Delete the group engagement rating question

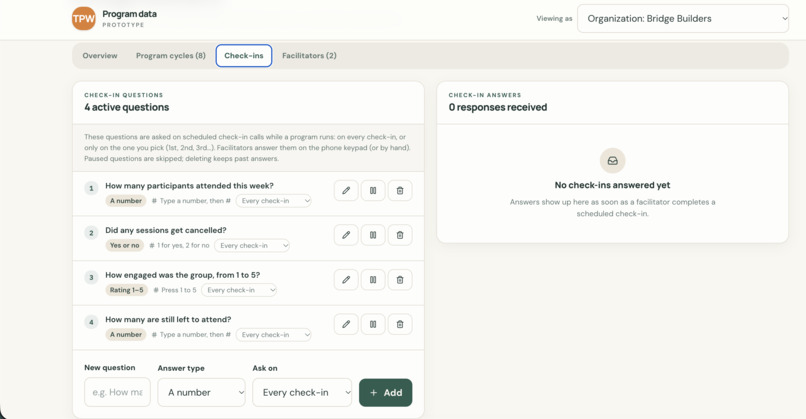click(399, 280)
